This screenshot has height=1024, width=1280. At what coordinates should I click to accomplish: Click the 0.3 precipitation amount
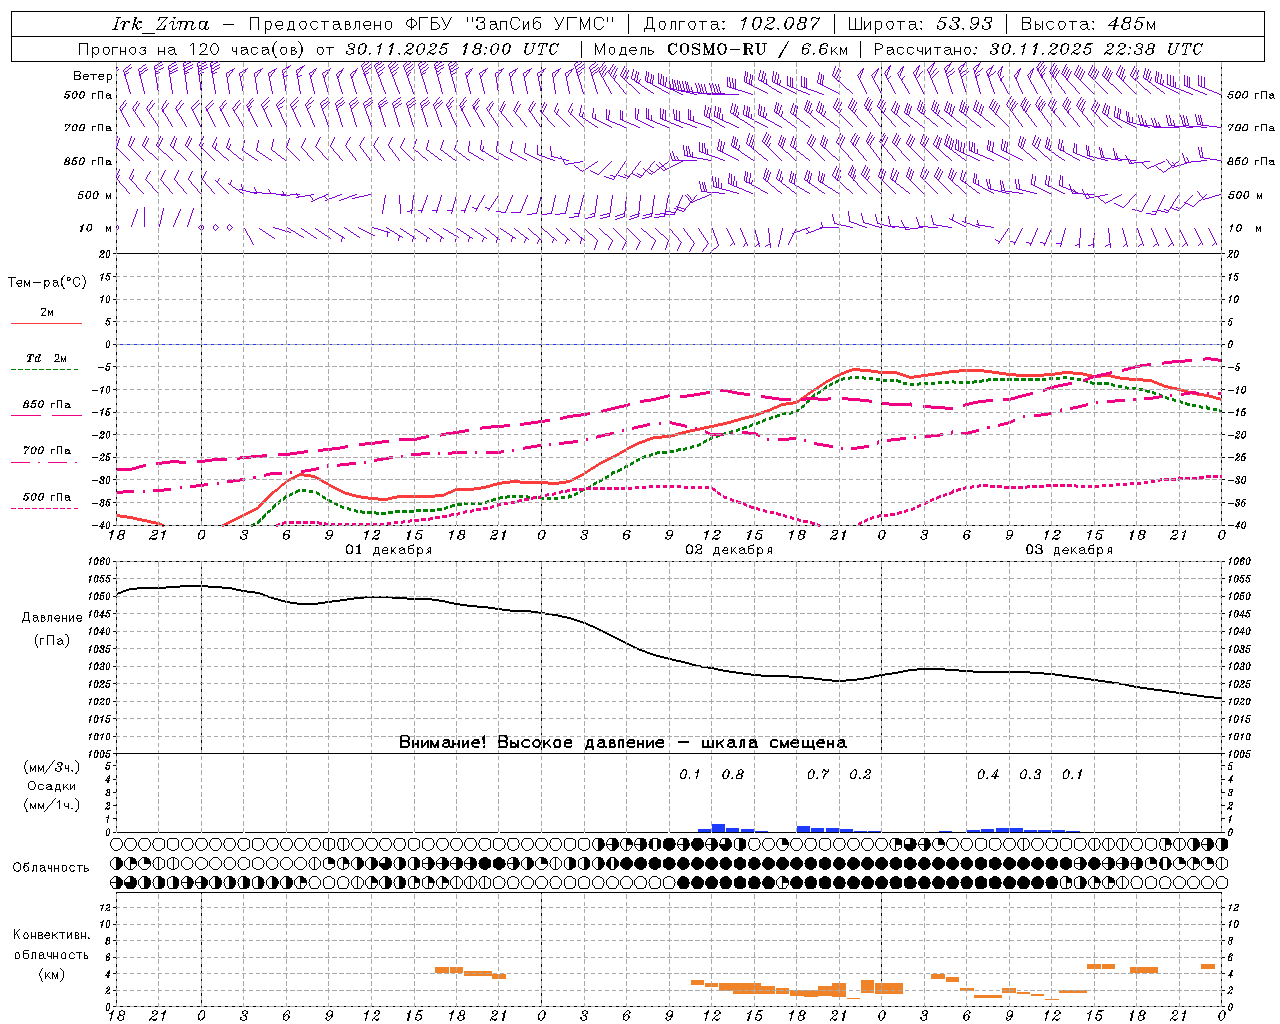[x=1030, y=775]
